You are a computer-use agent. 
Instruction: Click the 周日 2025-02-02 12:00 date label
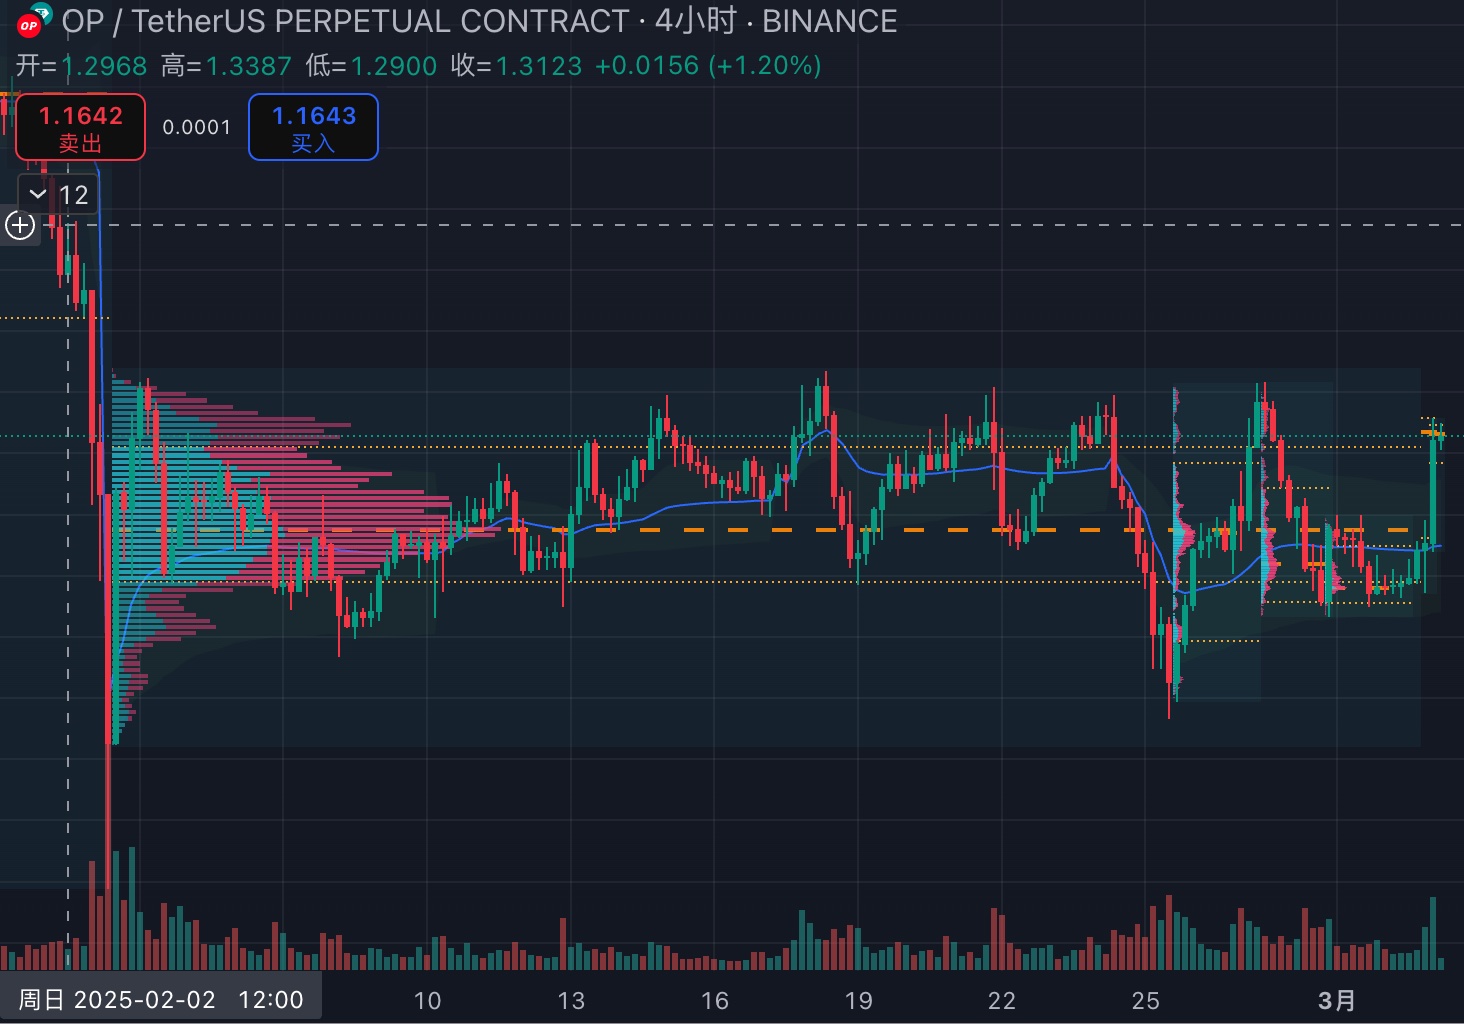[x=160, y=1000]
